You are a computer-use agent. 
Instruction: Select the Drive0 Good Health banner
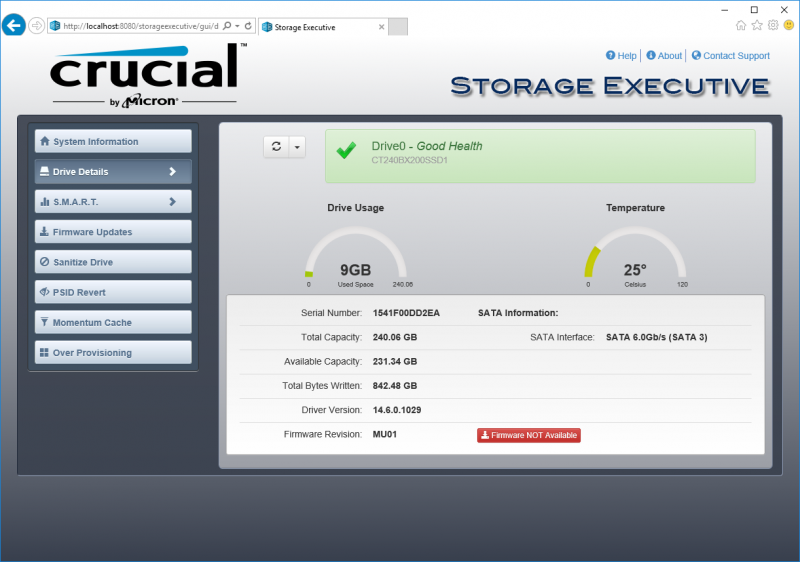point(540,156)
